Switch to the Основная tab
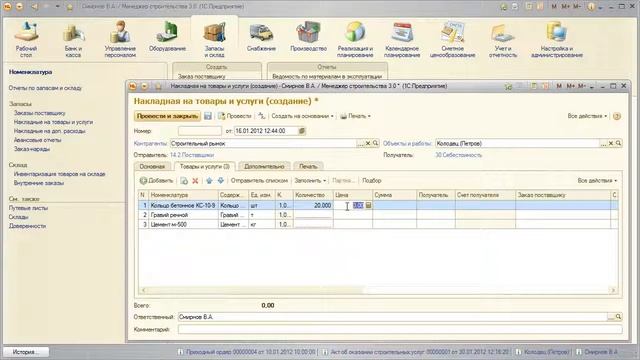 point(152,167)
